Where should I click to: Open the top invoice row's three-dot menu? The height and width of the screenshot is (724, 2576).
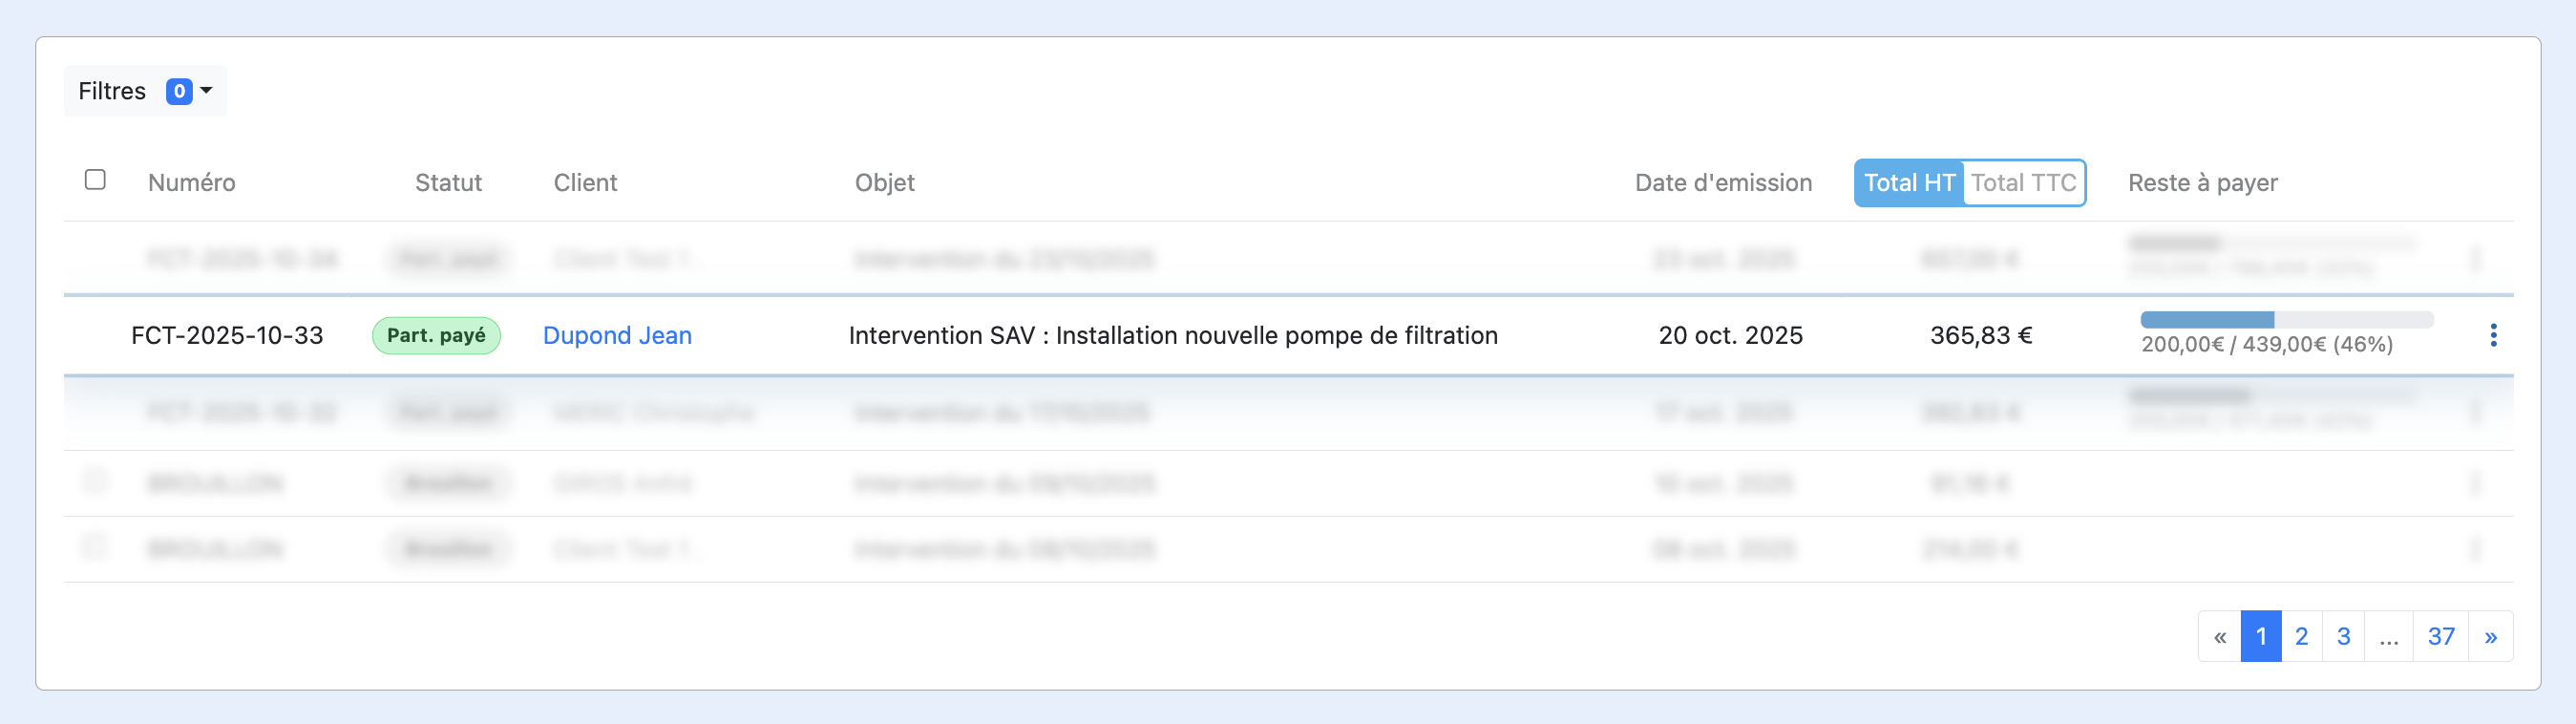(2495, 258)
